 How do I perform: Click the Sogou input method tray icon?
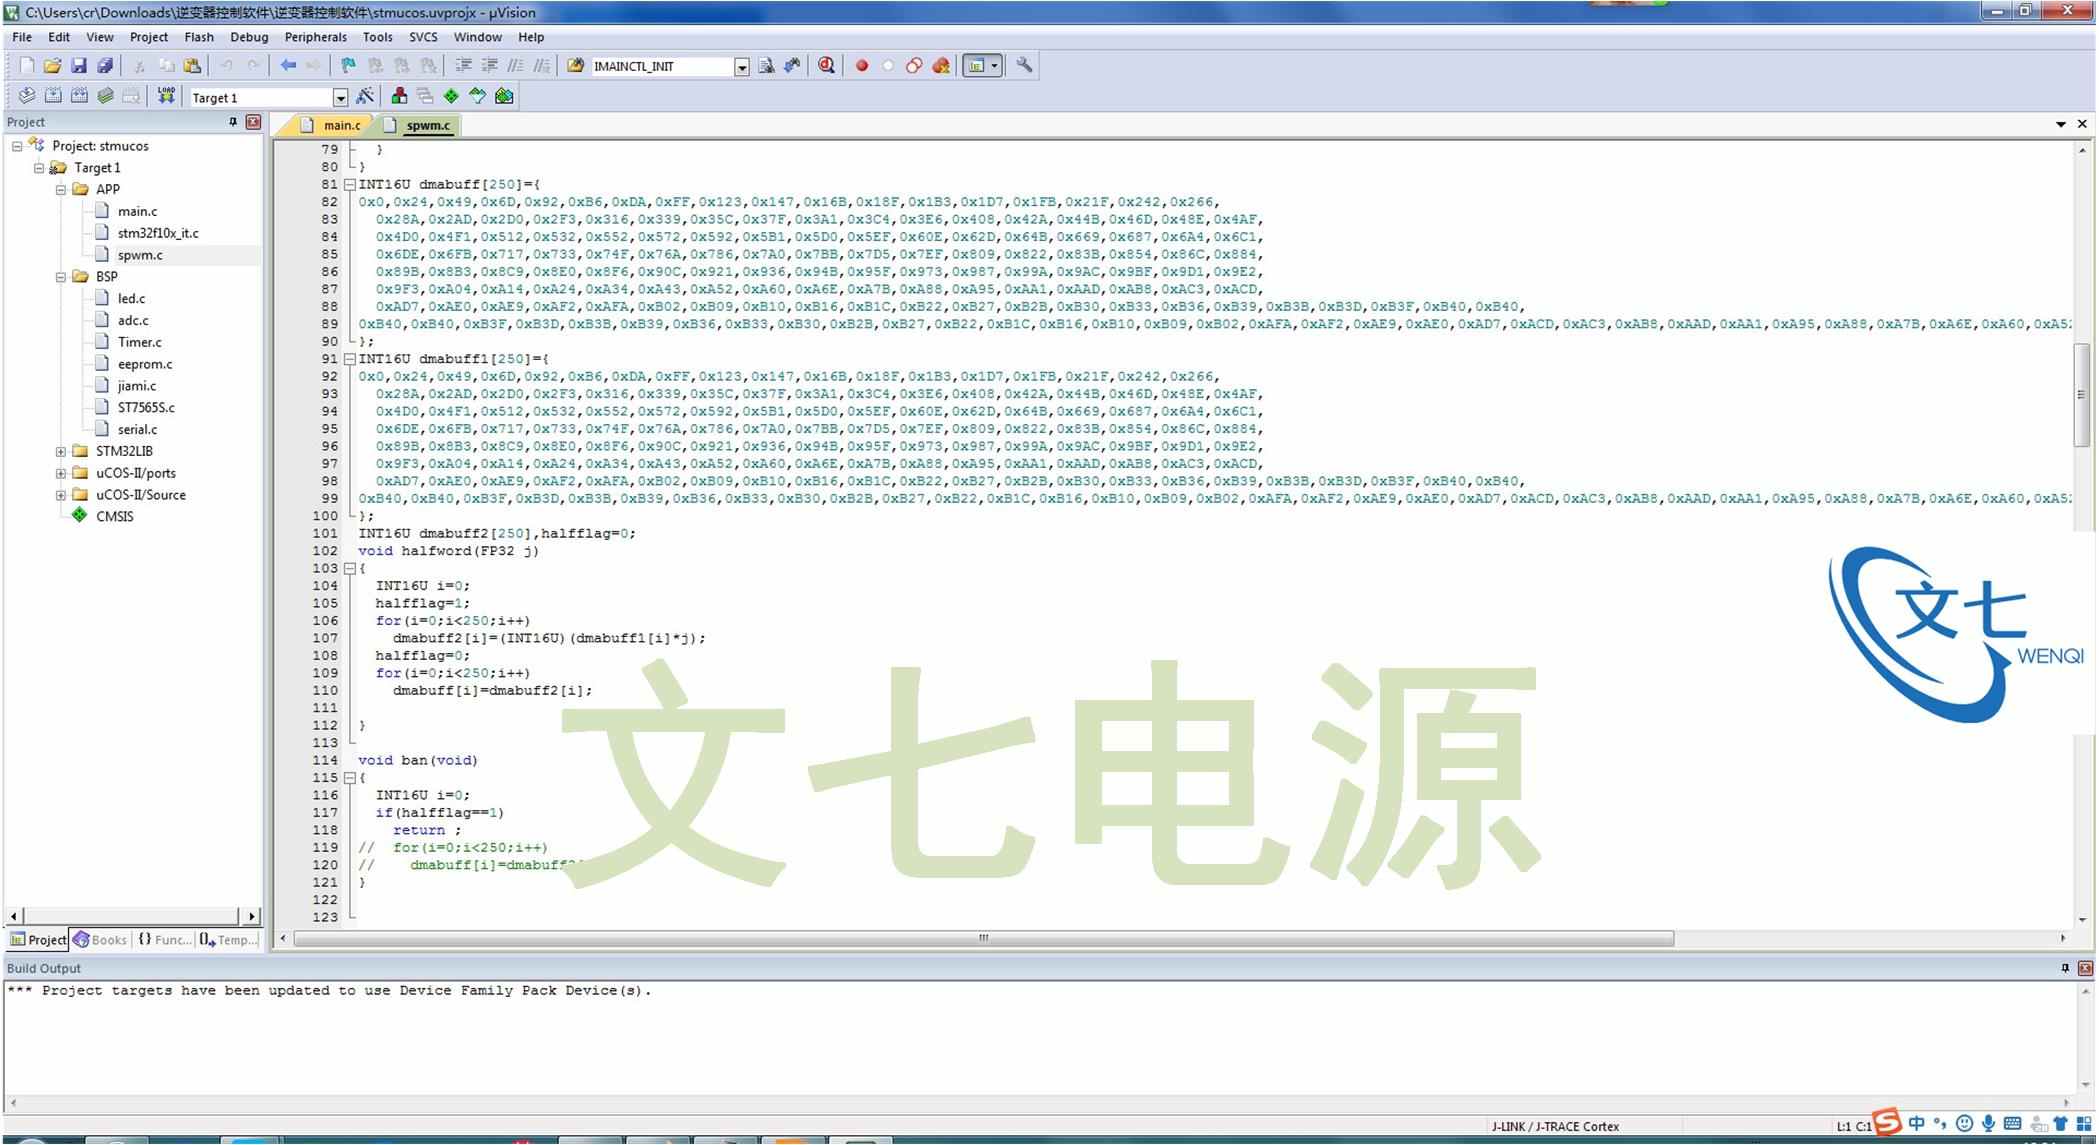1887,1122
